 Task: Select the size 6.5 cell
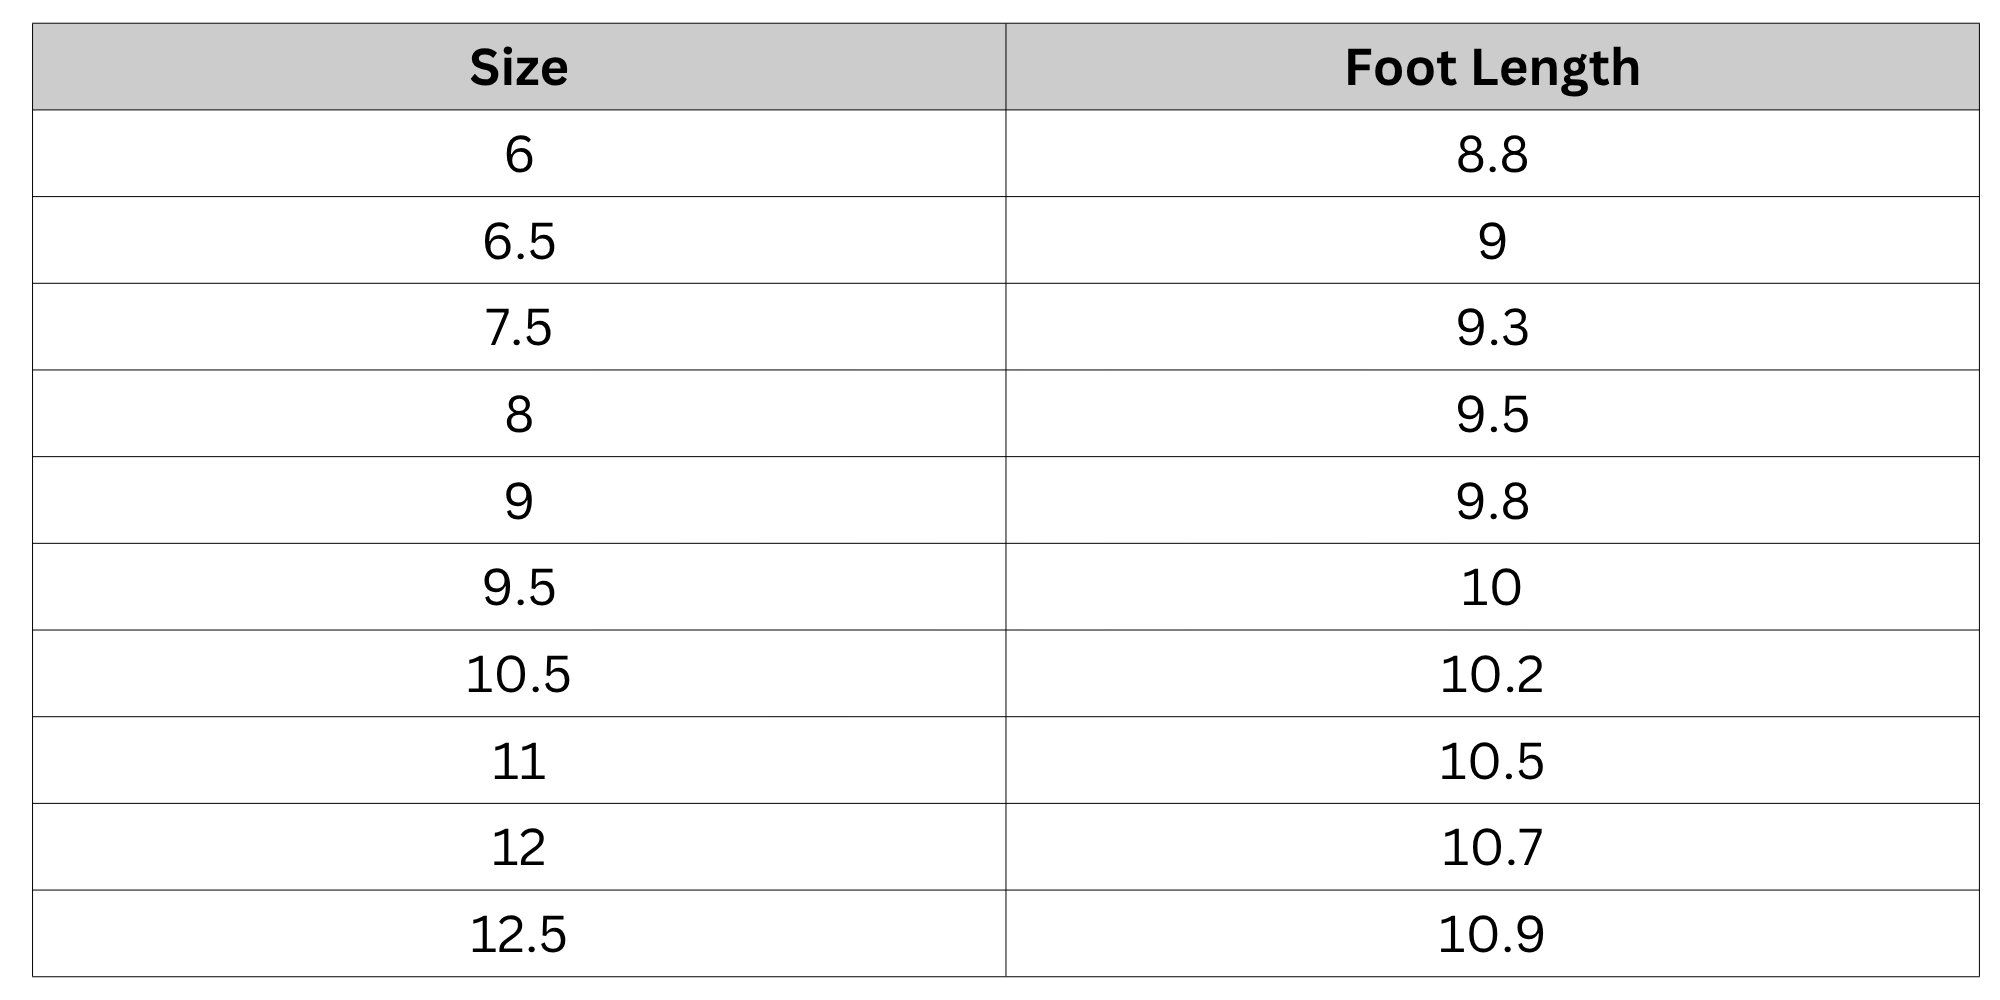[x=519, y=240]
